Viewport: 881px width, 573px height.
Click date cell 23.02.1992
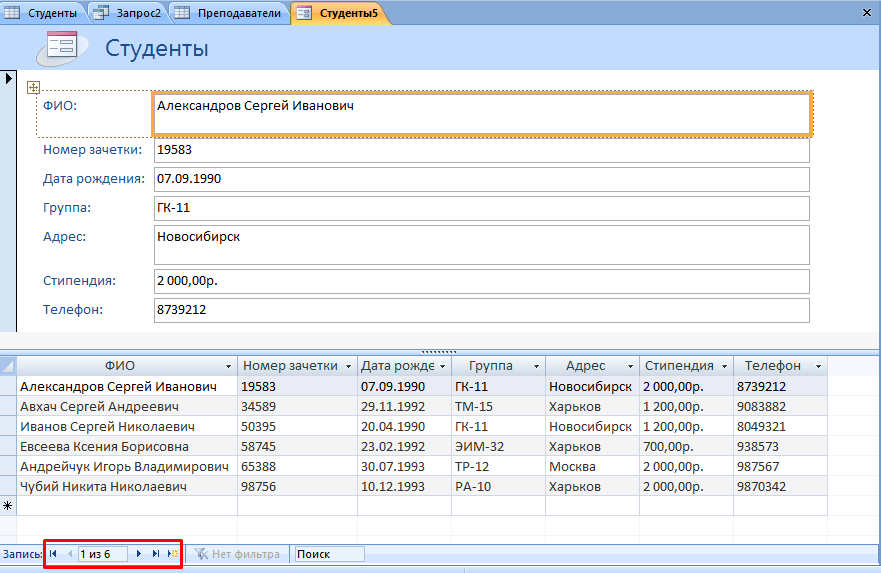coord(405,447)
